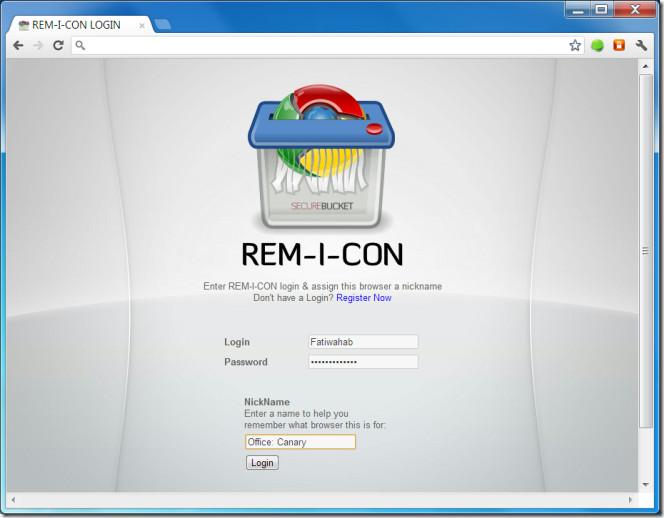Go back with the browser back arrow
The image size is (664, 518).
(18, 45)
